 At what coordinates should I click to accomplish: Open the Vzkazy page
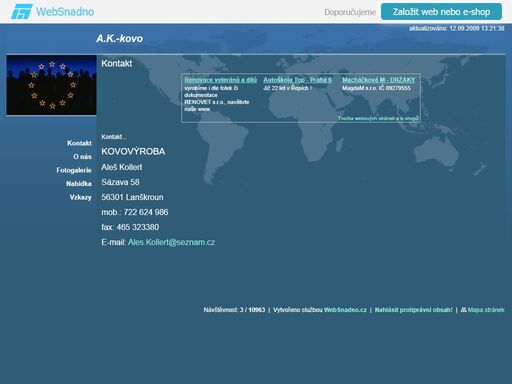80,197
